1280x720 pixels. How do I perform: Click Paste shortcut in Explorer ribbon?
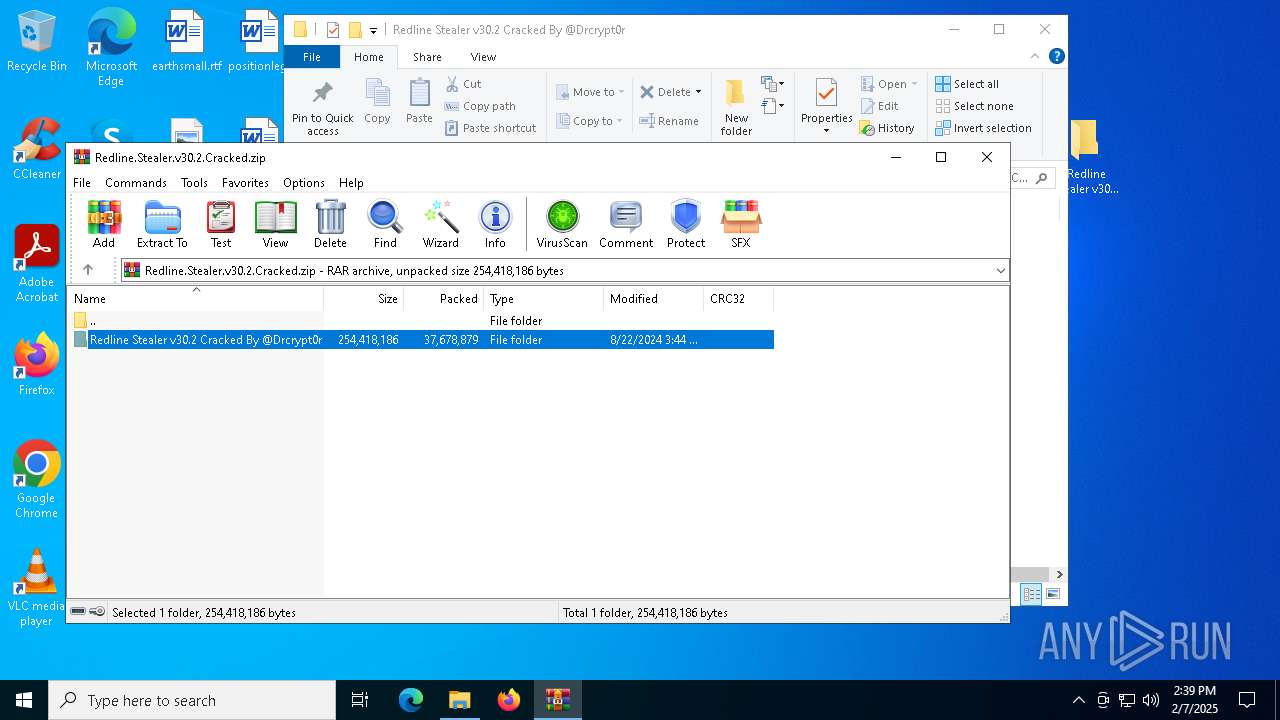(x=490, y=128)
